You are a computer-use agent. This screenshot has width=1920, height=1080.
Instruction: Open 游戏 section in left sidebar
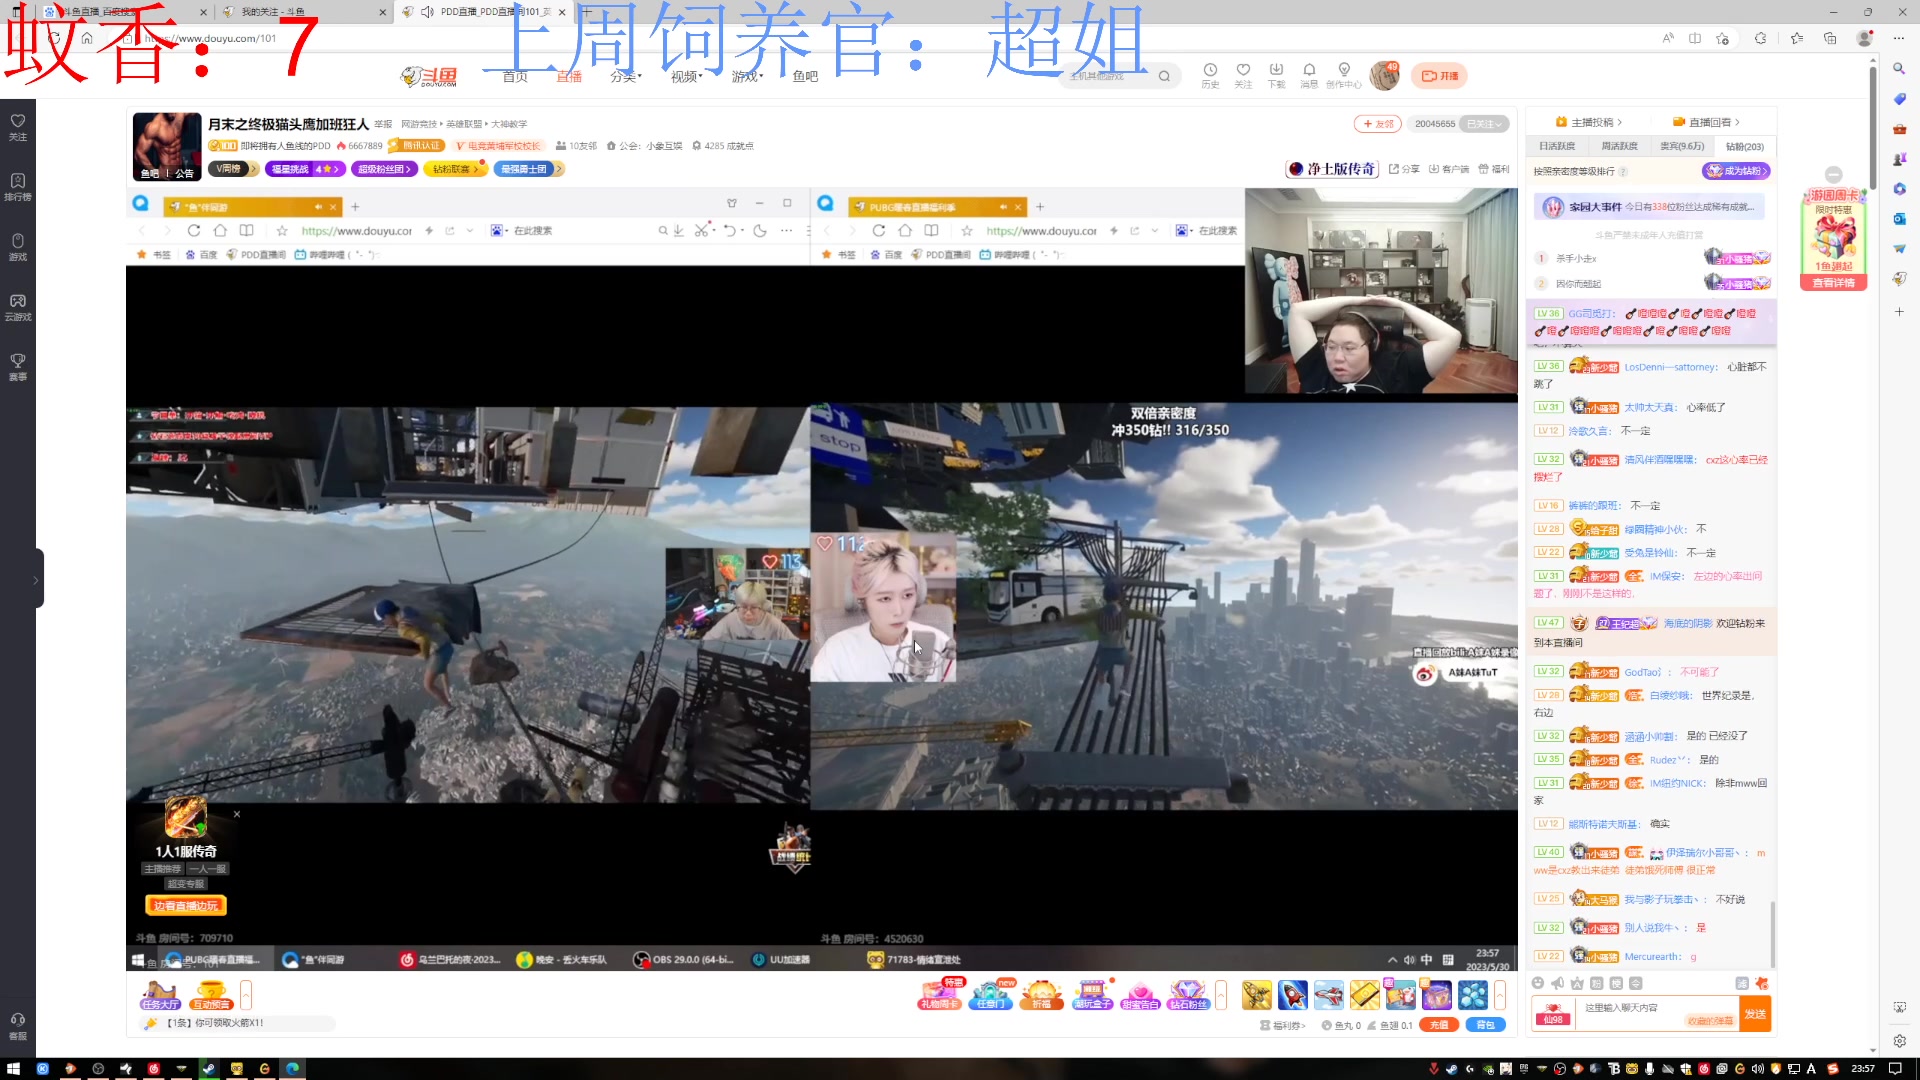(x=18, y=247)
